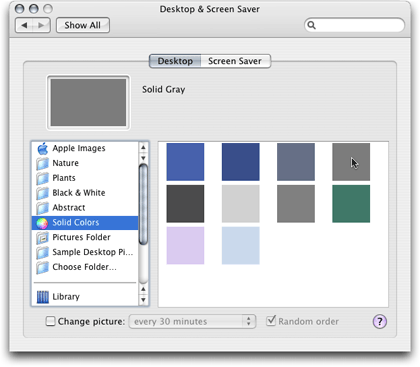Click the Sample Desktop Pictures folder icon
420x367 pixels.
[43, 252]
